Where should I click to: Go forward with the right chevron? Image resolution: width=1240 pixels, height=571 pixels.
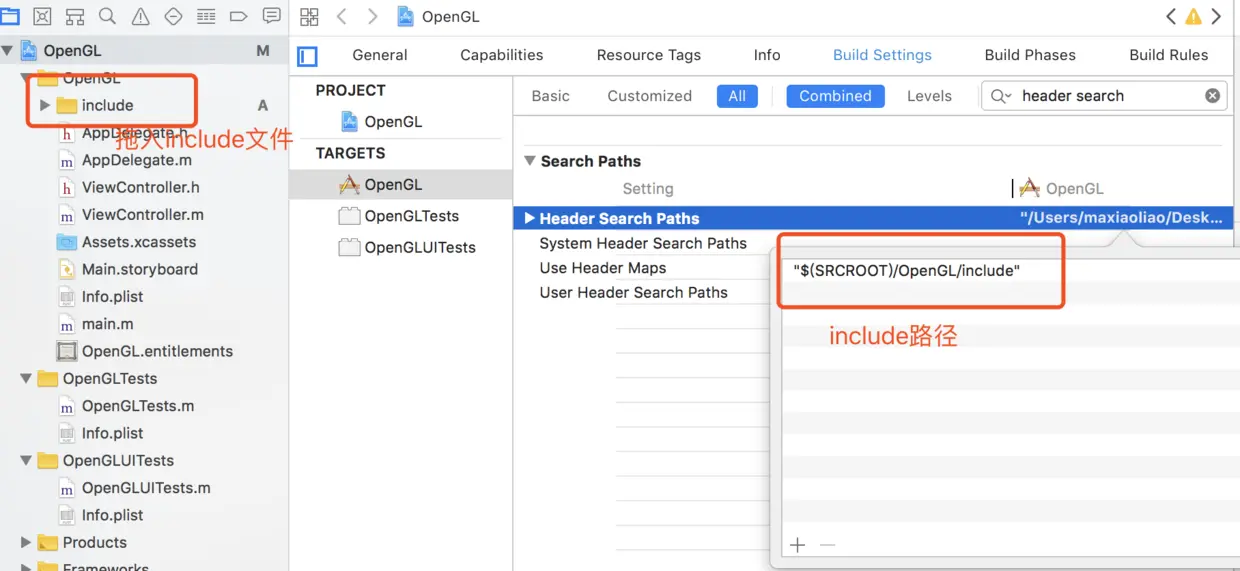coord(372,16)
